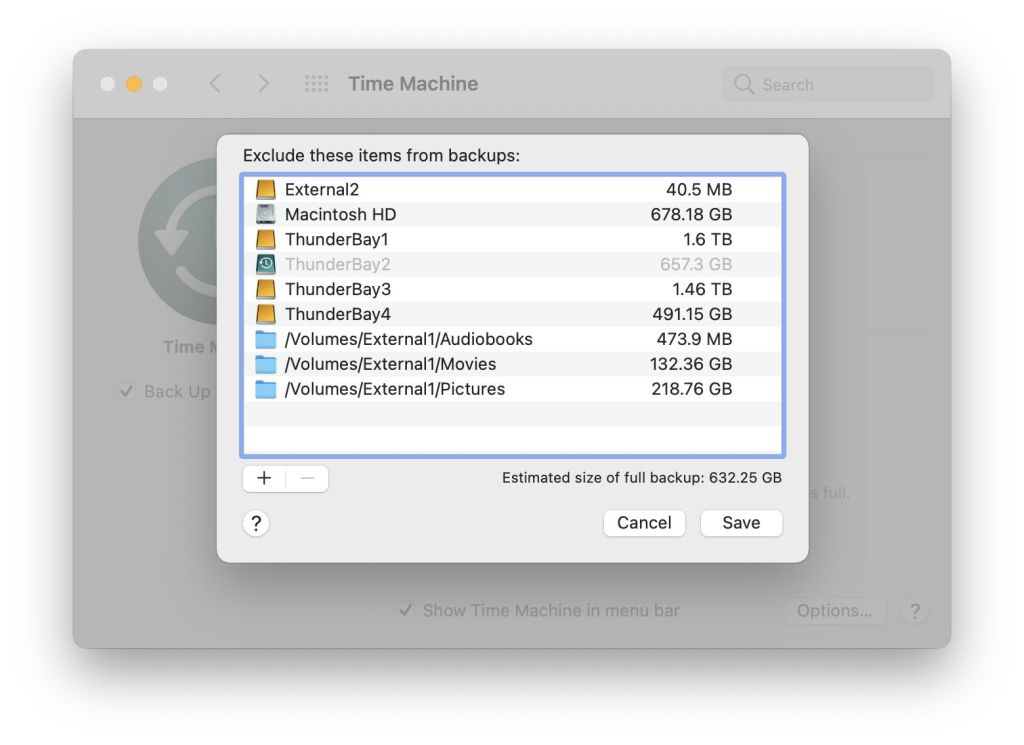Open help with the question mark button
1024x745 pixels.
point(256,523)
